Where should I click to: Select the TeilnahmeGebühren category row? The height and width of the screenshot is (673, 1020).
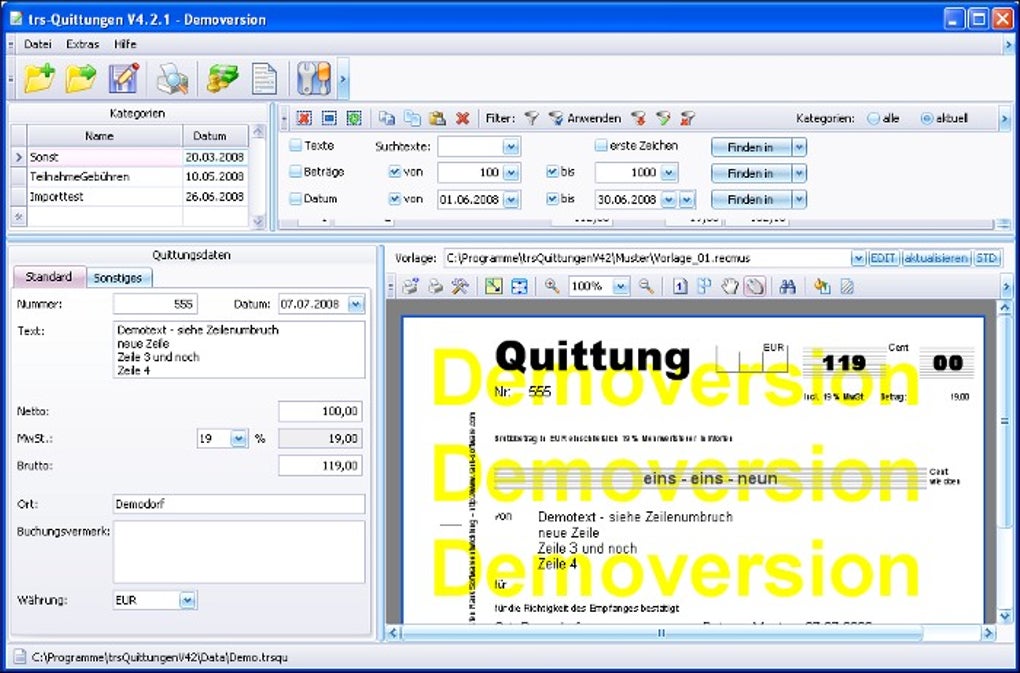click(137, 176)
